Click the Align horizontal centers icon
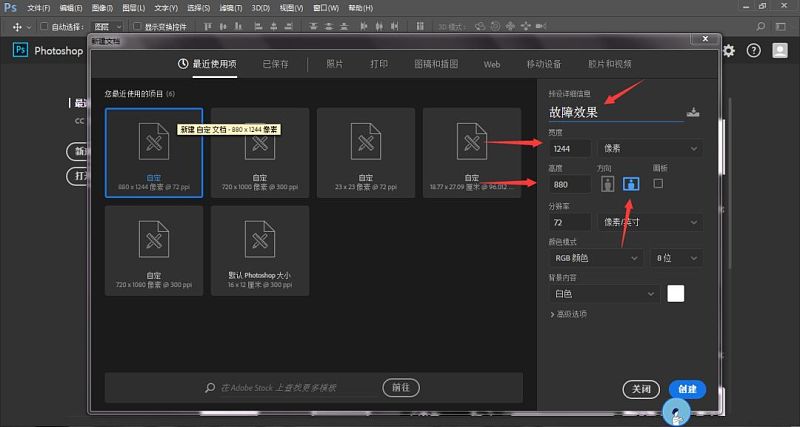 point(274,27)
